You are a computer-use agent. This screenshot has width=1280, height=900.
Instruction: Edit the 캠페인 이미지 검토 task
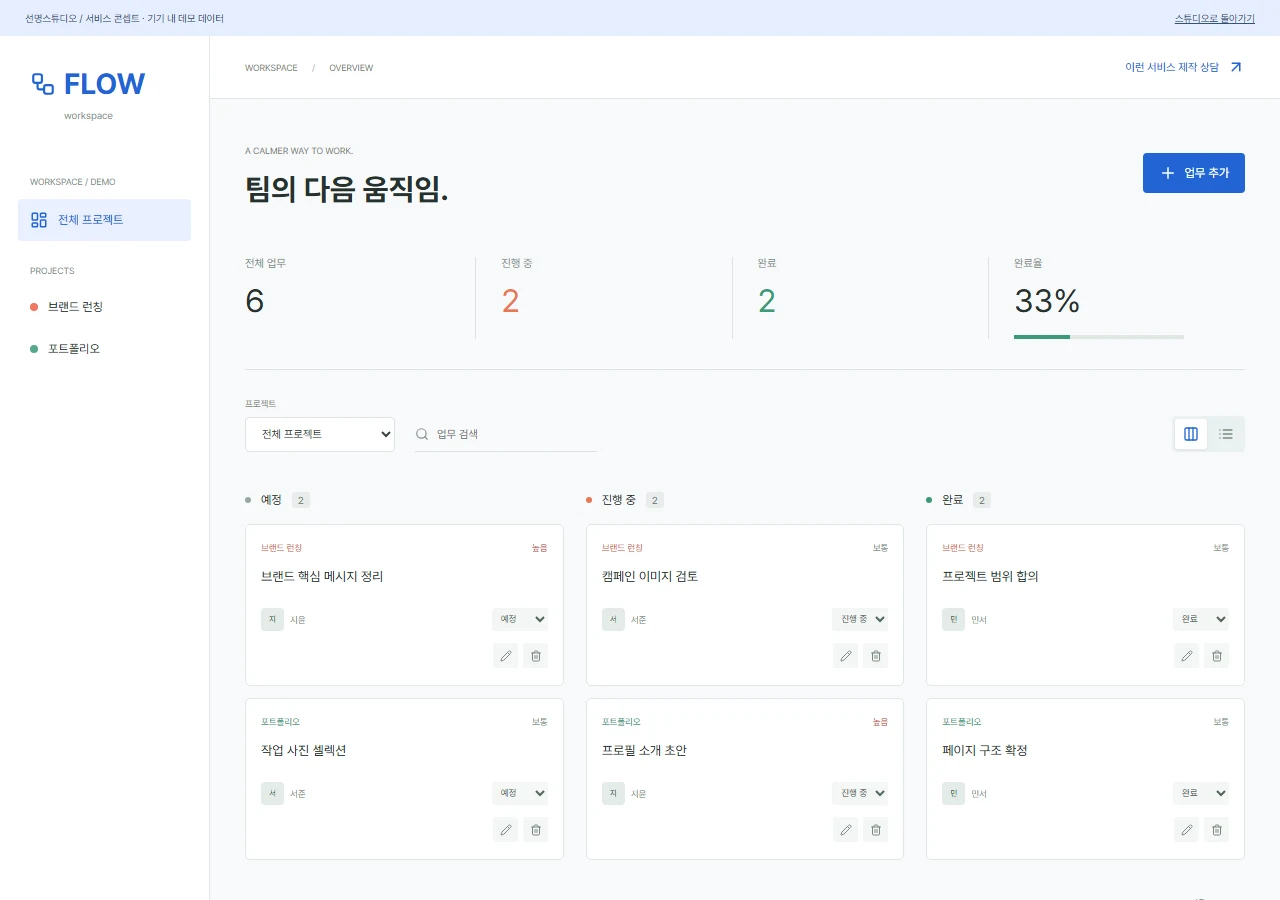pyautogui.click(x=846, y=656)
